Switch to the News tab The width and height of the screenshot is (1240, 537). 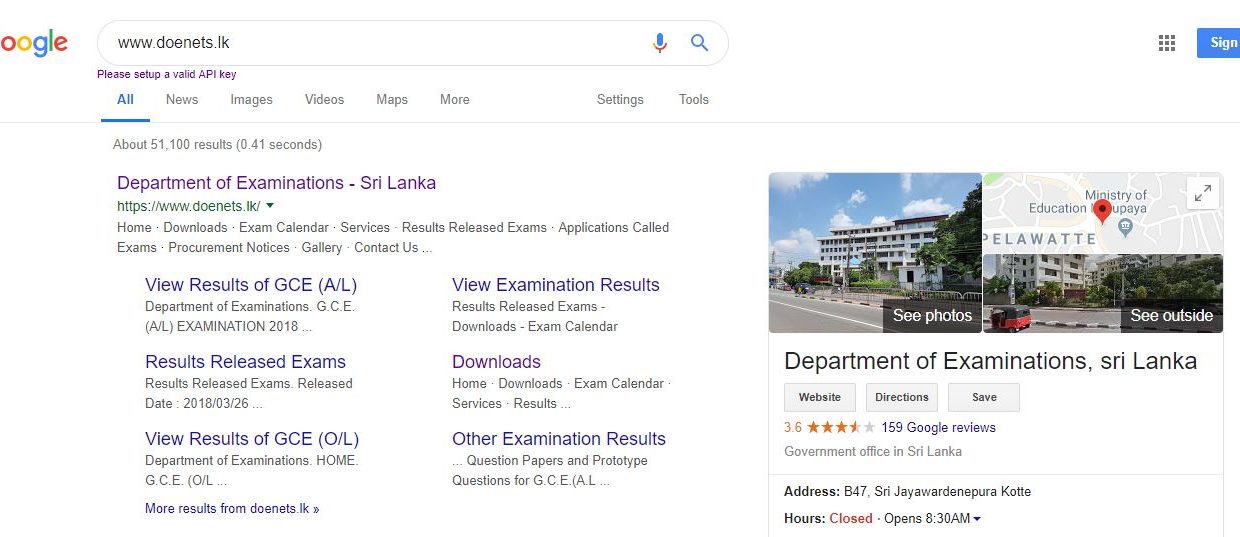tap(182, 99)
